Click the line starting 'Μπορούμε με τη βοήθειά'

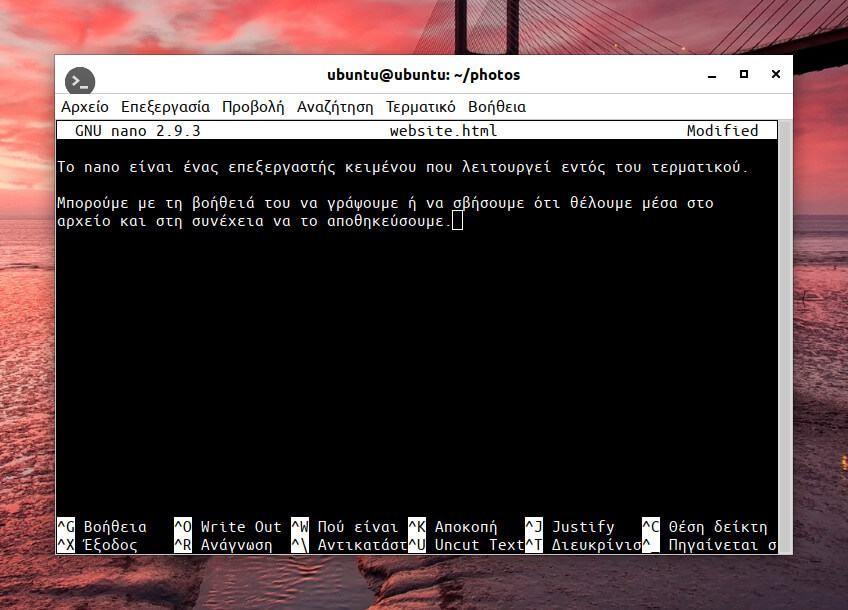coord(385,203)
